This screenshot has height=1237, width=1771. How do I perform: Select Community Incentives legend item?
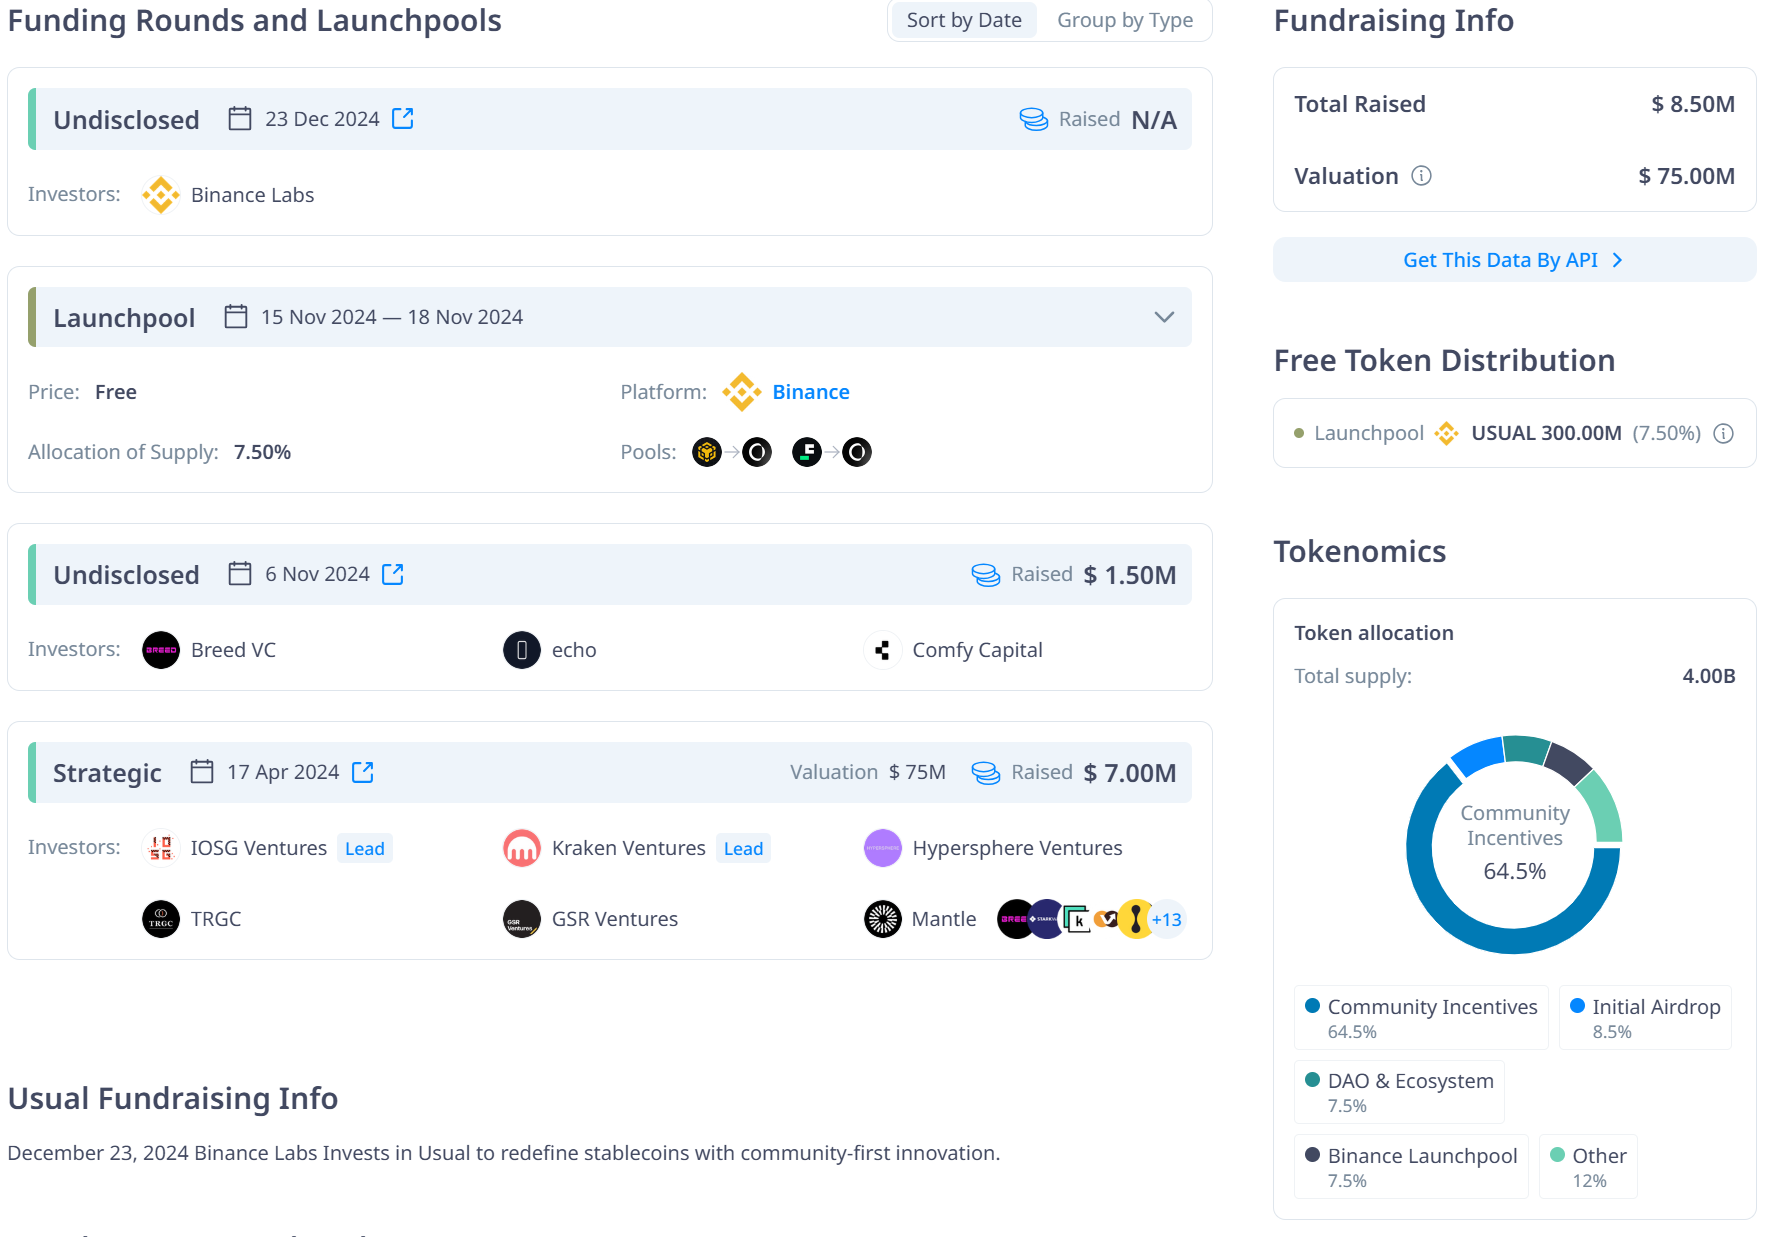pyautogui.click(x=1421, y=1018)
